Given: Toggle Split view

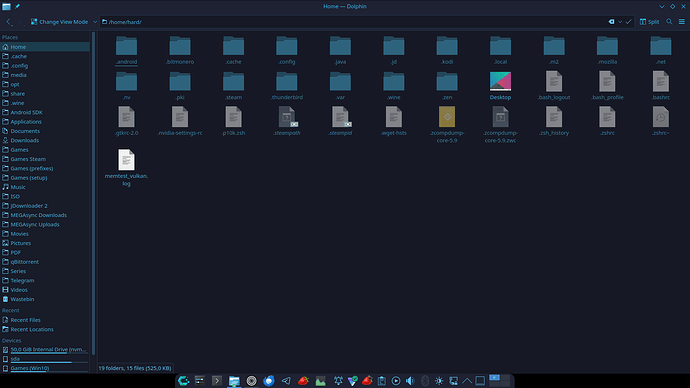Looking at the screenshot, I should click(x=650, y=22).
